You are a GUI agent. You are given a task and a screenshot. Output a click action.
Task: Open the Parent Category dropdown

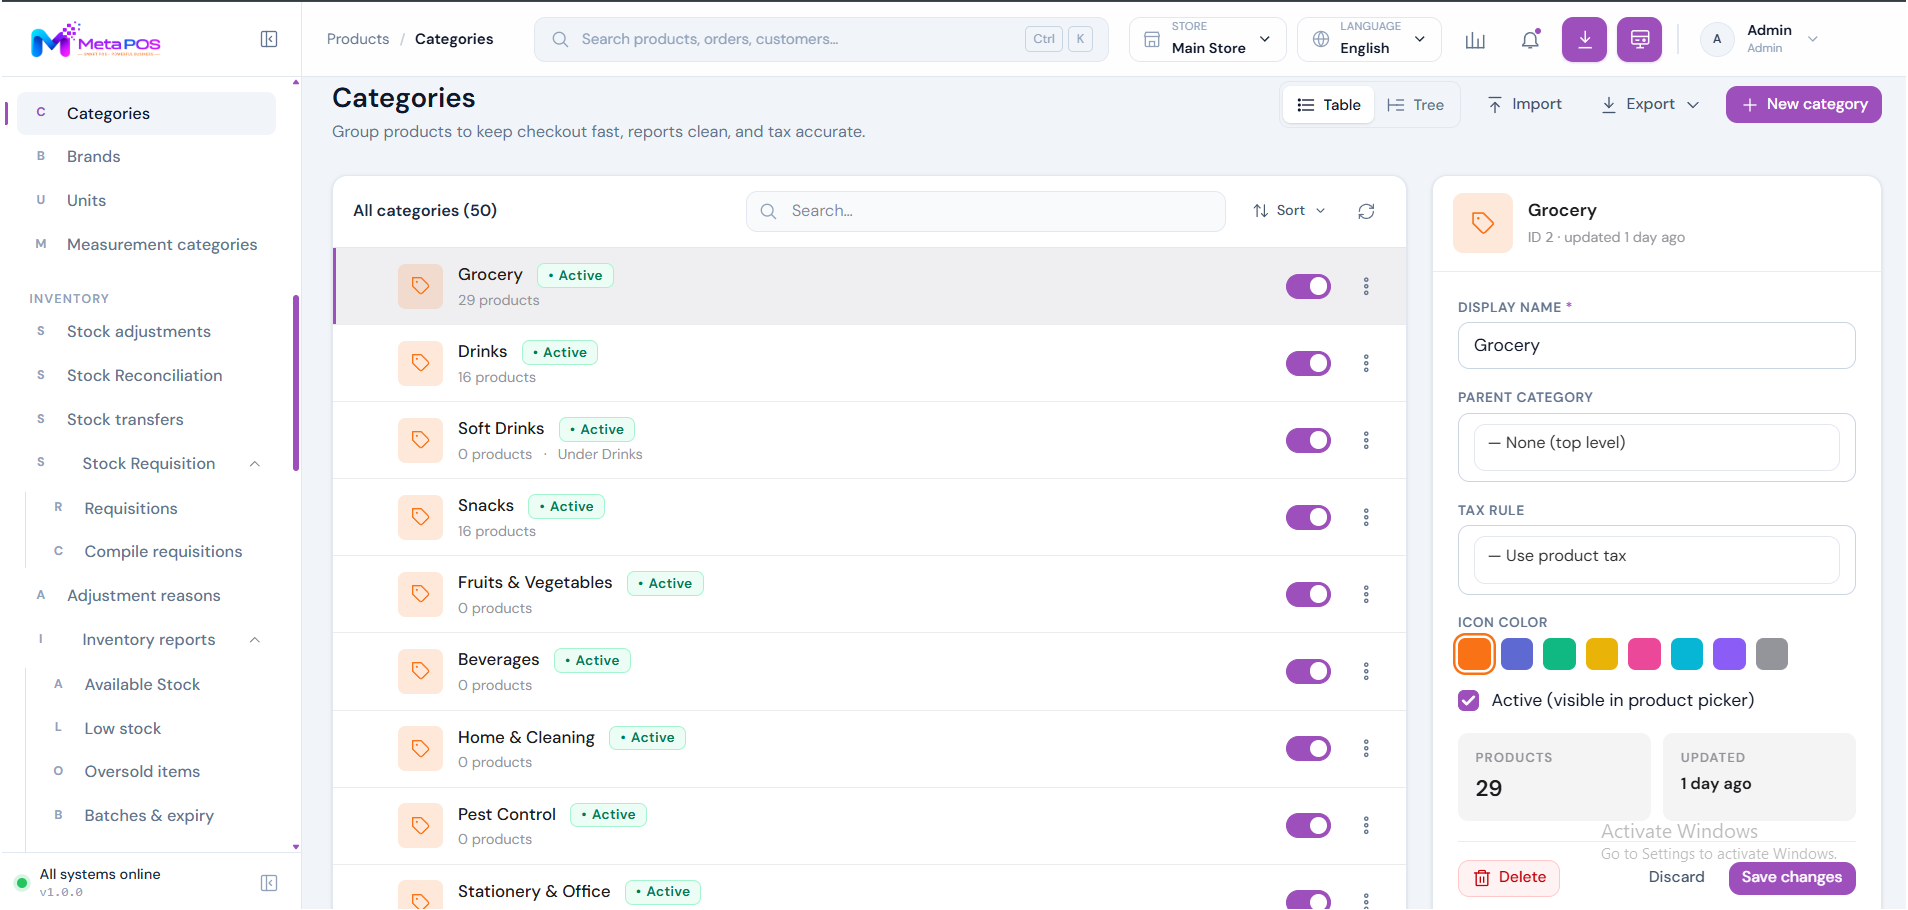click(1656, 447)
